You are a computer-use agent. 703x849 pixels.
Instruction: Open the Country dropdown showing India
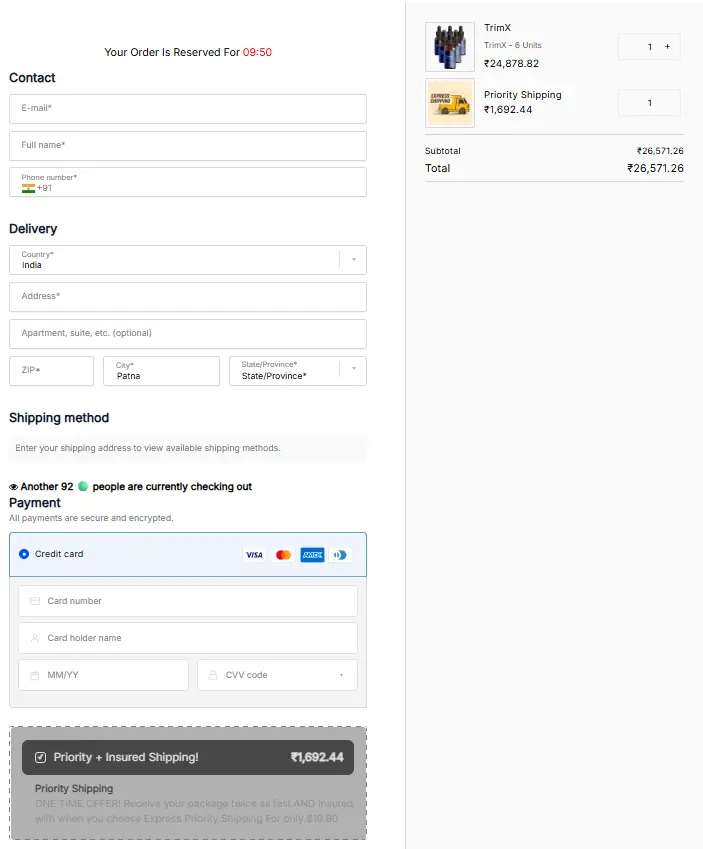click(353, 259)
